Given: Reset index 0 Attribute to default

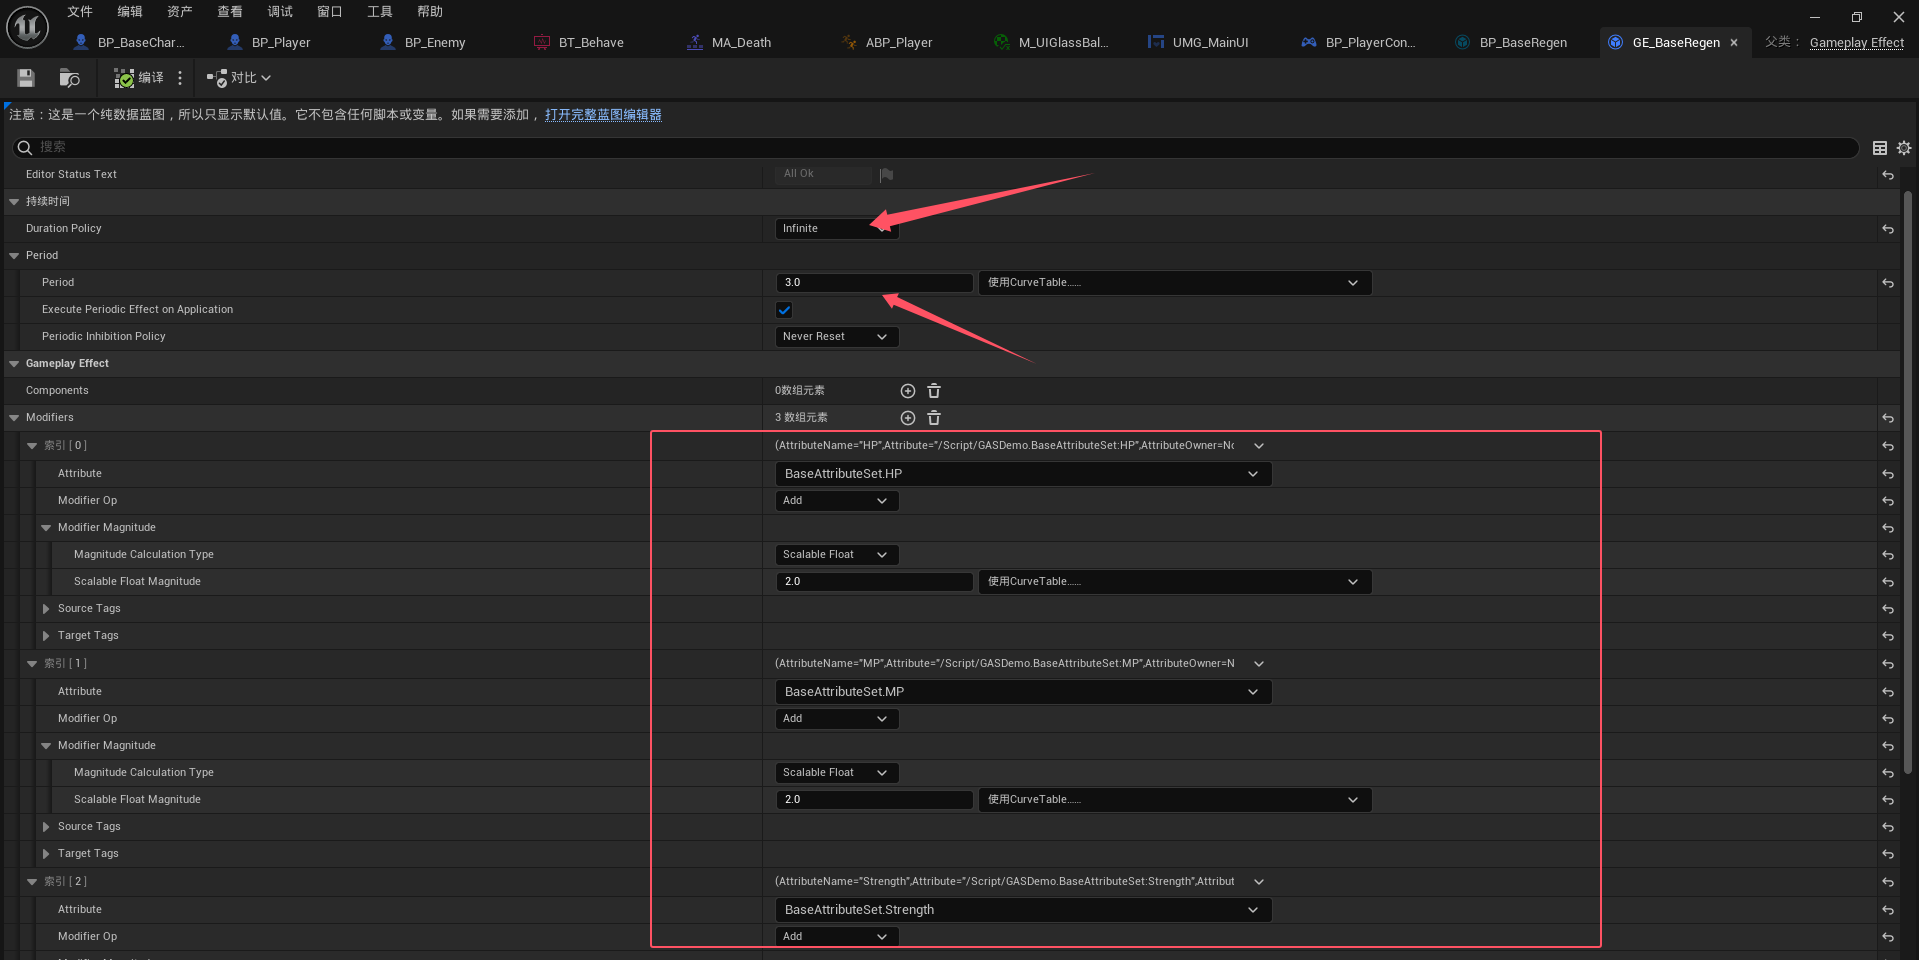Looking at the screenshot, I should point(1888,474).
